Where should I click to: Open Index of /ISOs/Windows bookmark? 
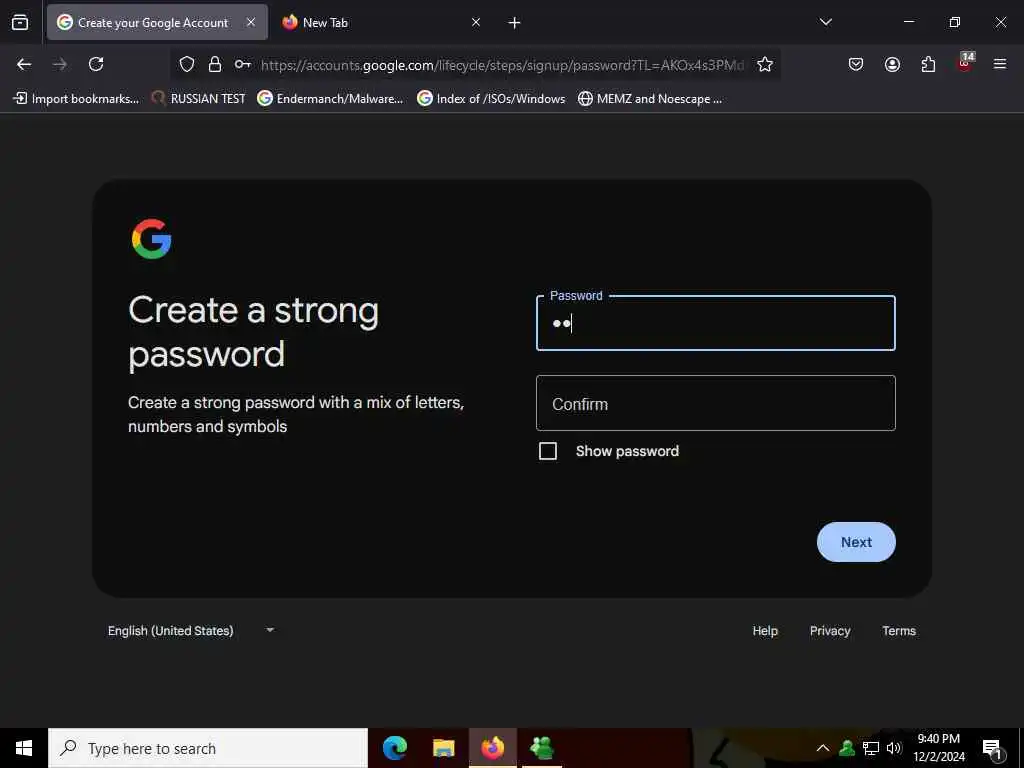click(491, 99)
